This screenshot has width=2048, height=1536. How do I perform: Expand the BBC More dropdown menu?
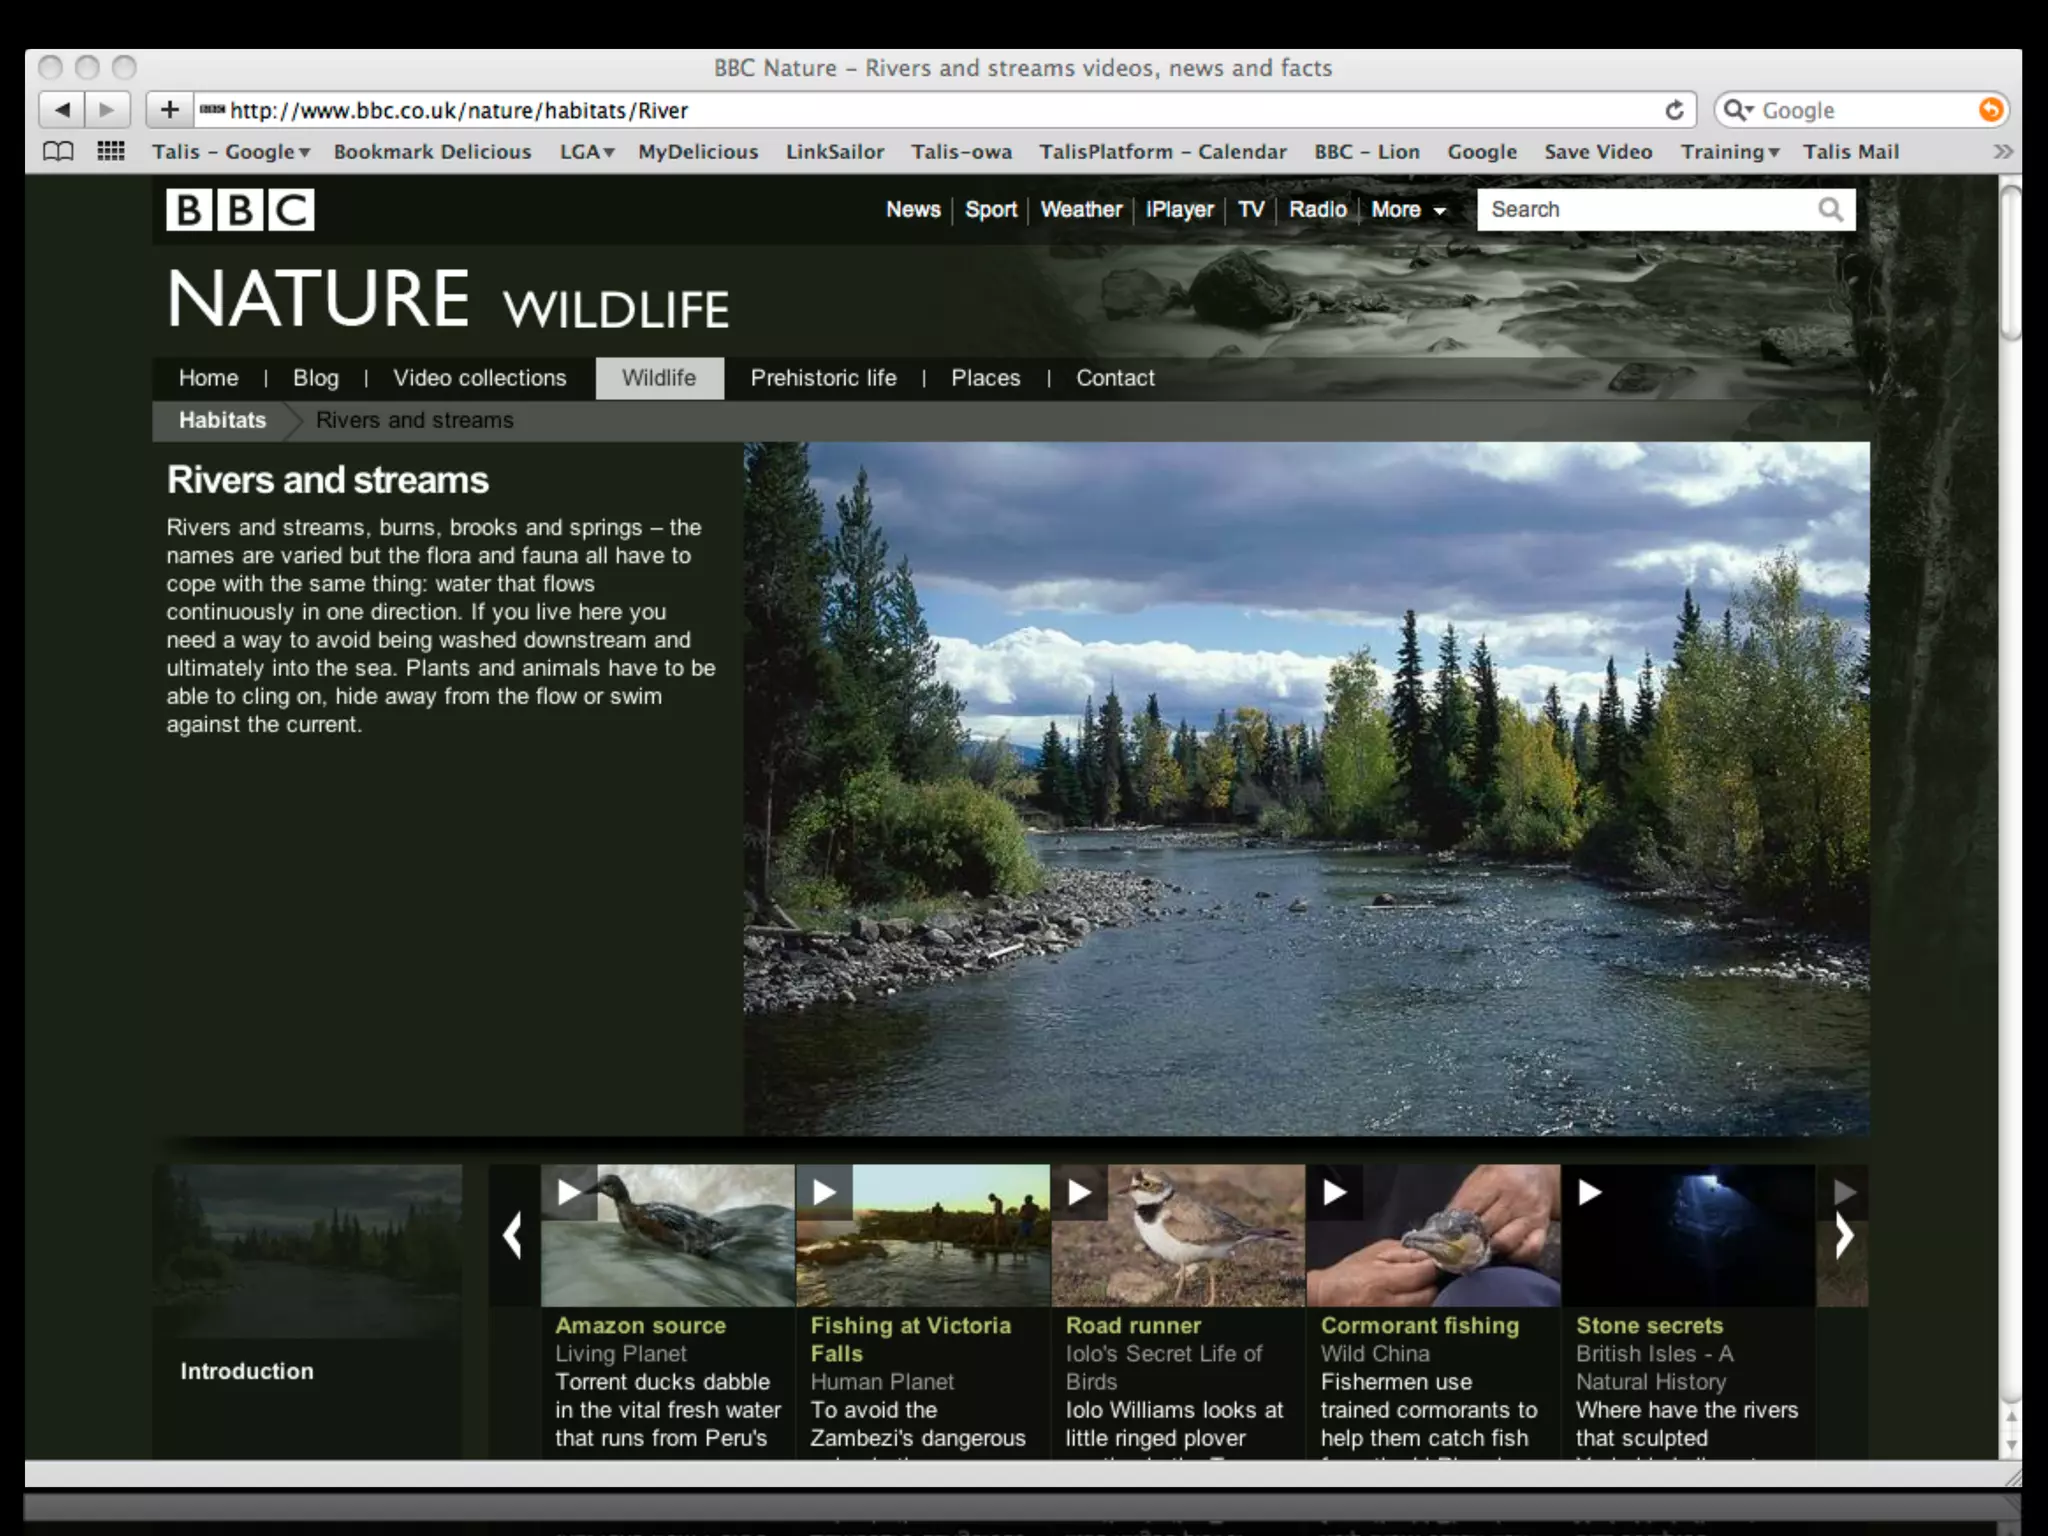1408,210
